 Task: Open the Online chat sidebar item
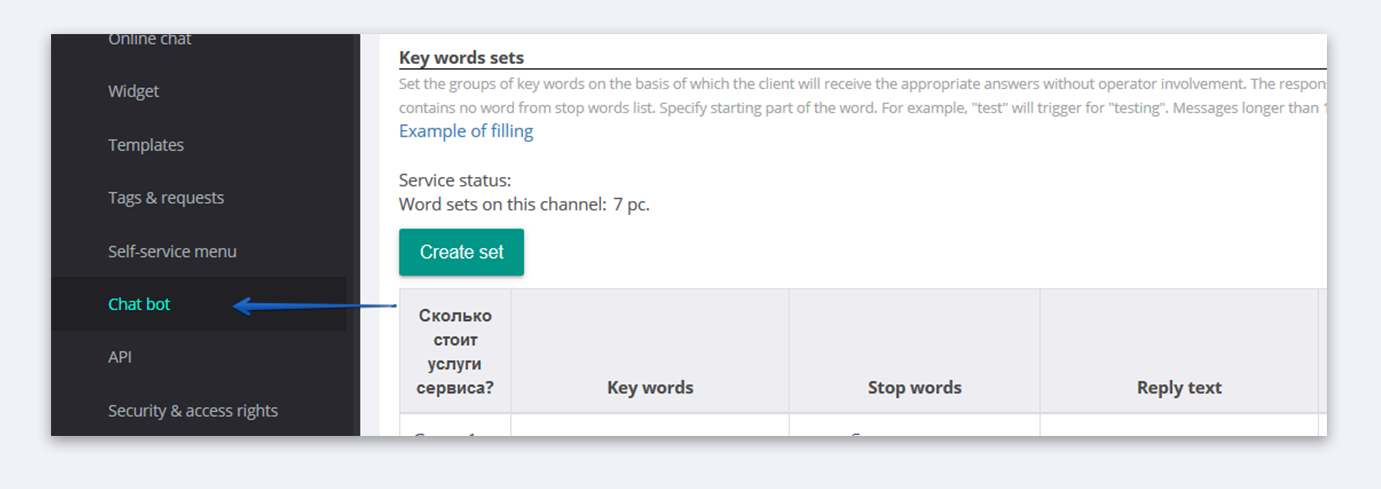point(150,39)
